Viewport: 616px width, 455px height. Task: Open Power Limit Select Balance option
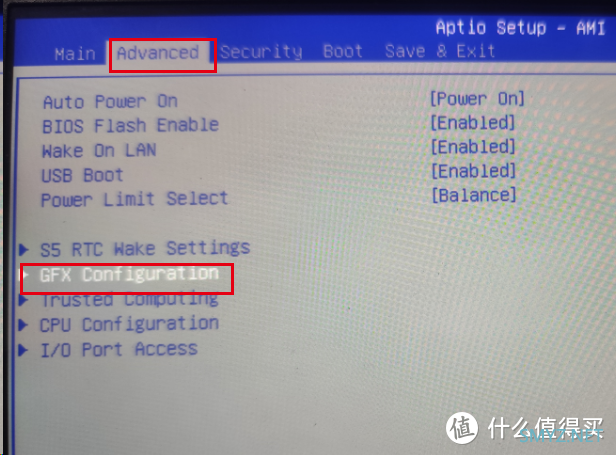tap(474, 195)
